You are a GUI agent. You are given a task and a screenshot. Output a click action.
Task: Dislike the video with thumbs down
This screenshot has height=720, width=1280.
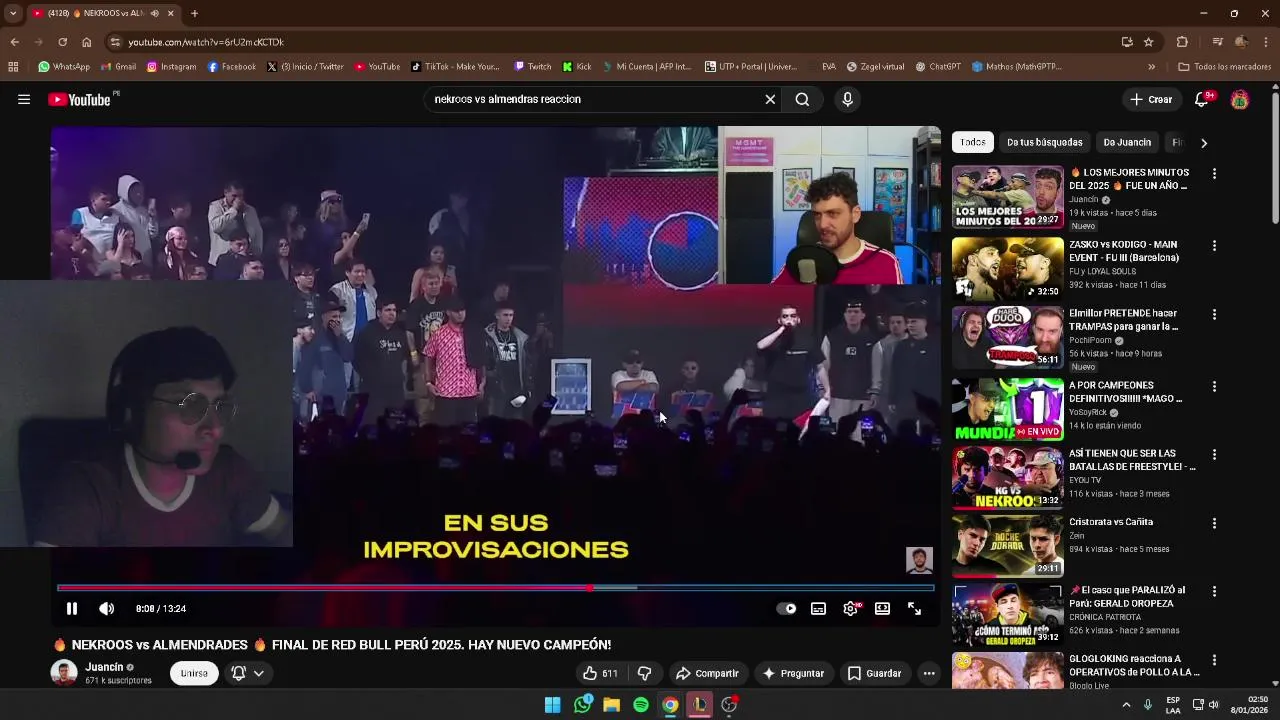pos(644,673)
